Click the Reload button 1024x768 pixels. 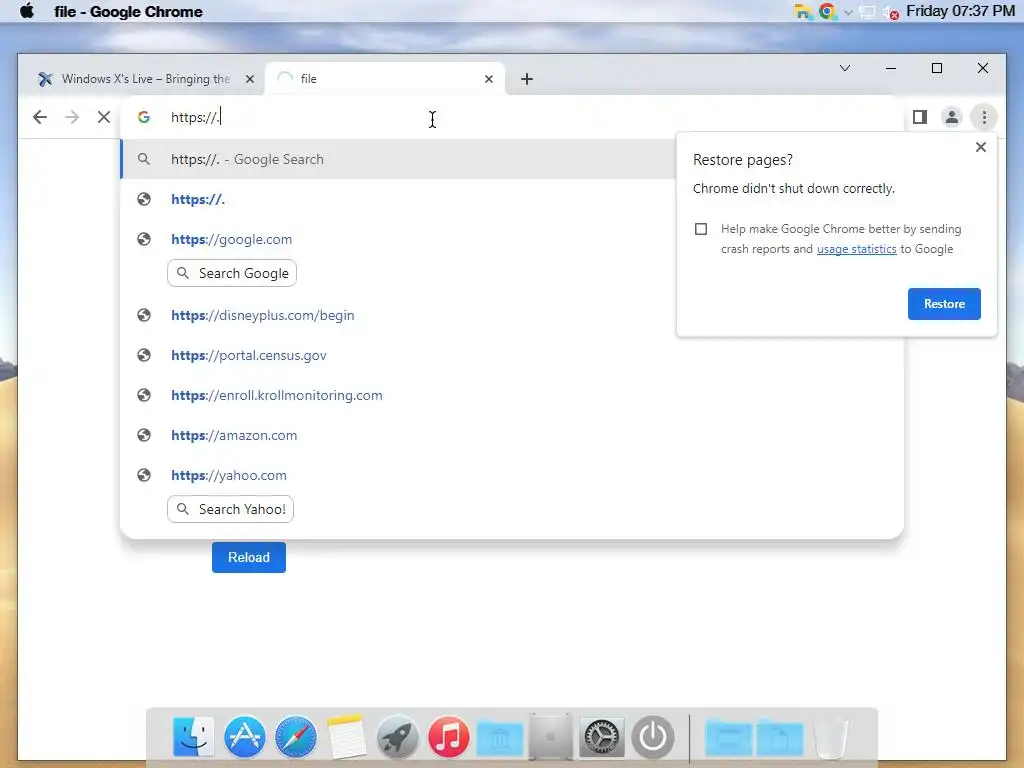(248, 557)
